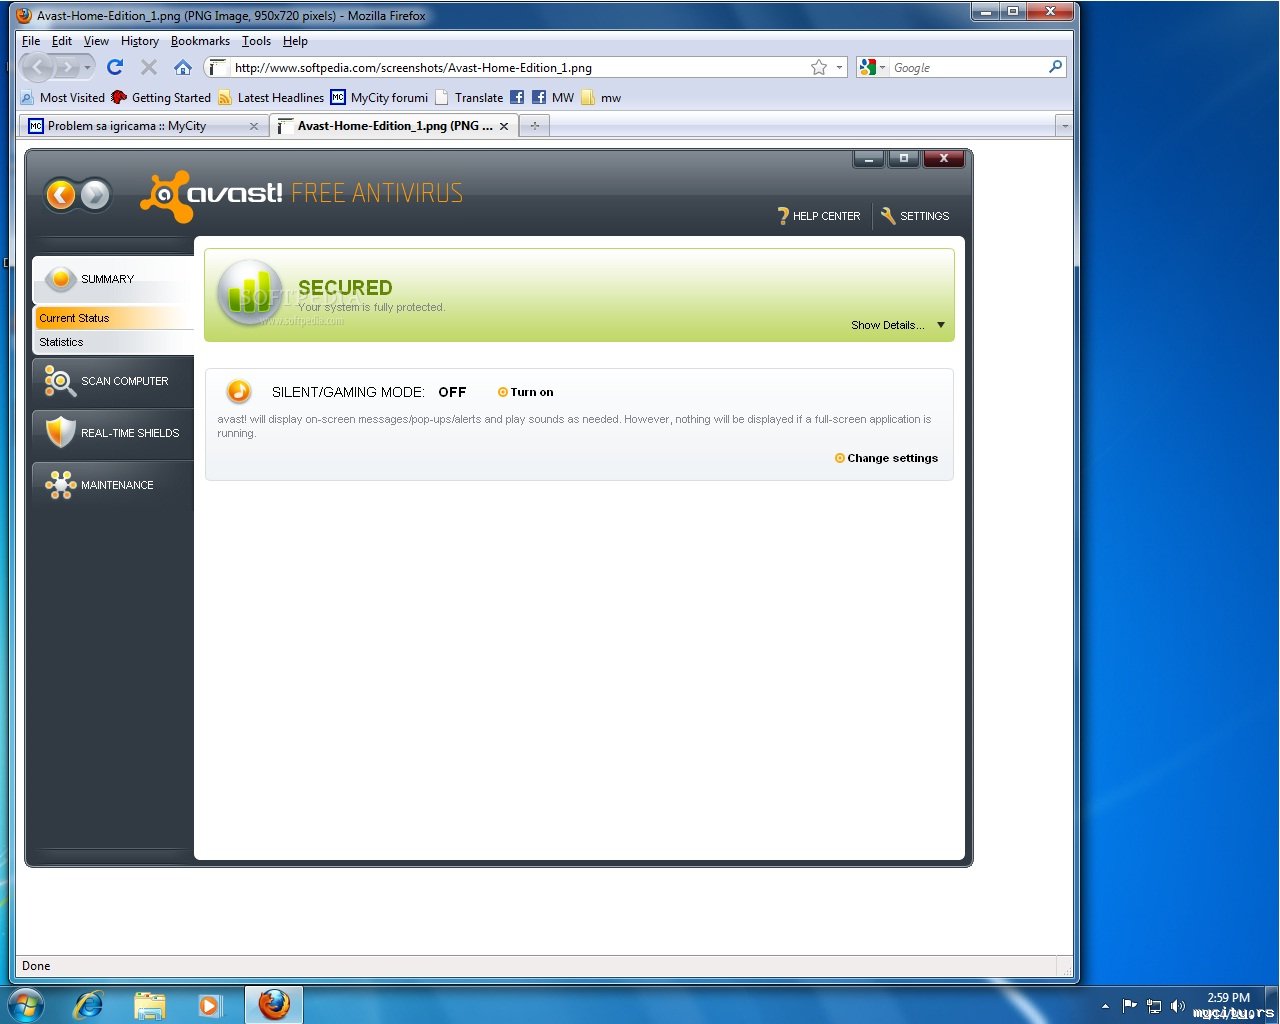Viewport: 1280px width, 1024px height.
Task: Open the Maintenance section
Action: pos(113,486)
